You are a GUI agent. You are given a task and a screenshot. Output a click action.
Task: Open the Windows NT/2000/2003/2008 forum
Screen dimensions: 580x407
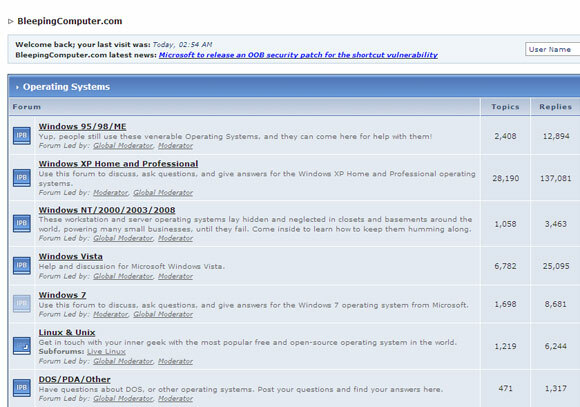click(x=107, y=210)
